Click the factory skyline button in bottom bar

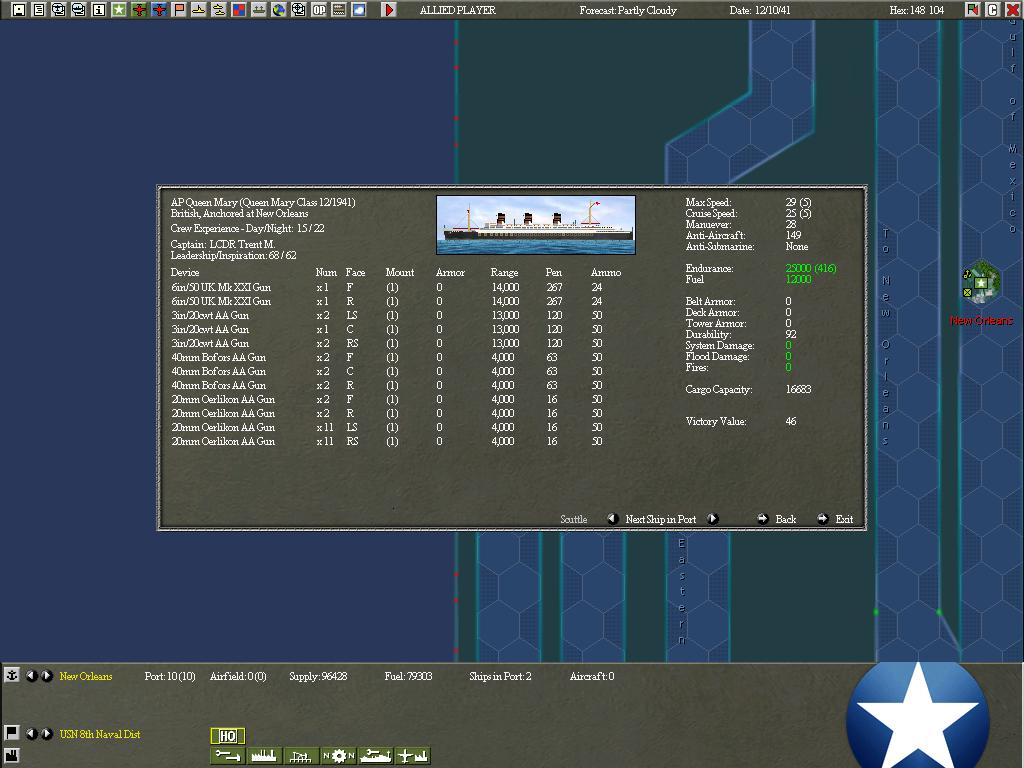pyautogui.click(x=264, y=756)
